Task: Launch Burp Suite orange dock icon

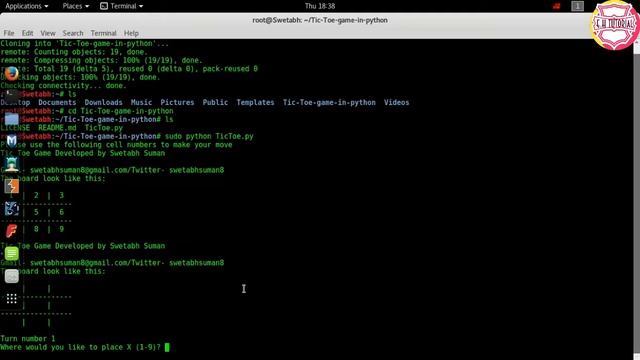Action: tap(11, 186)
